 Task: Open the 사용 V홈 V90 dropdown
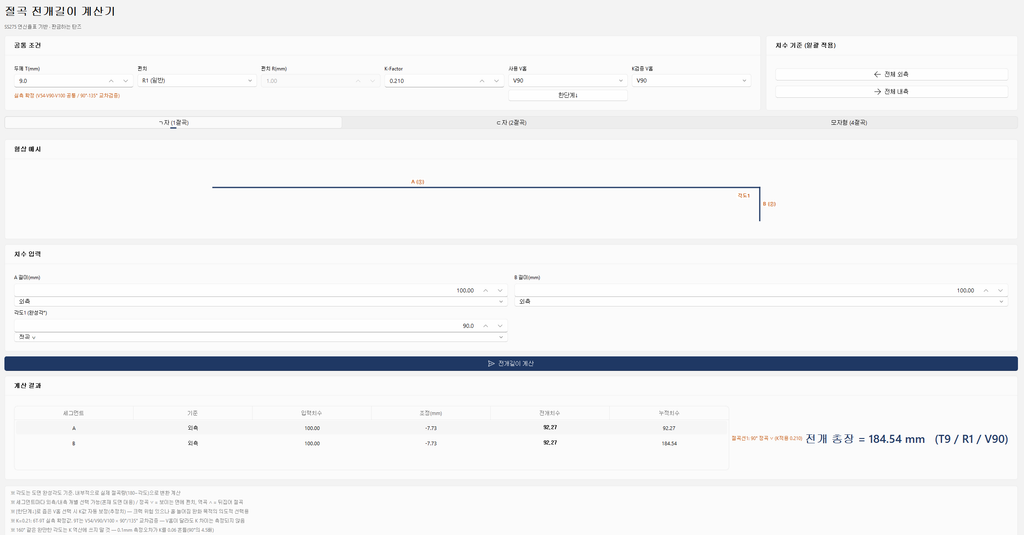tap(568, 81)
